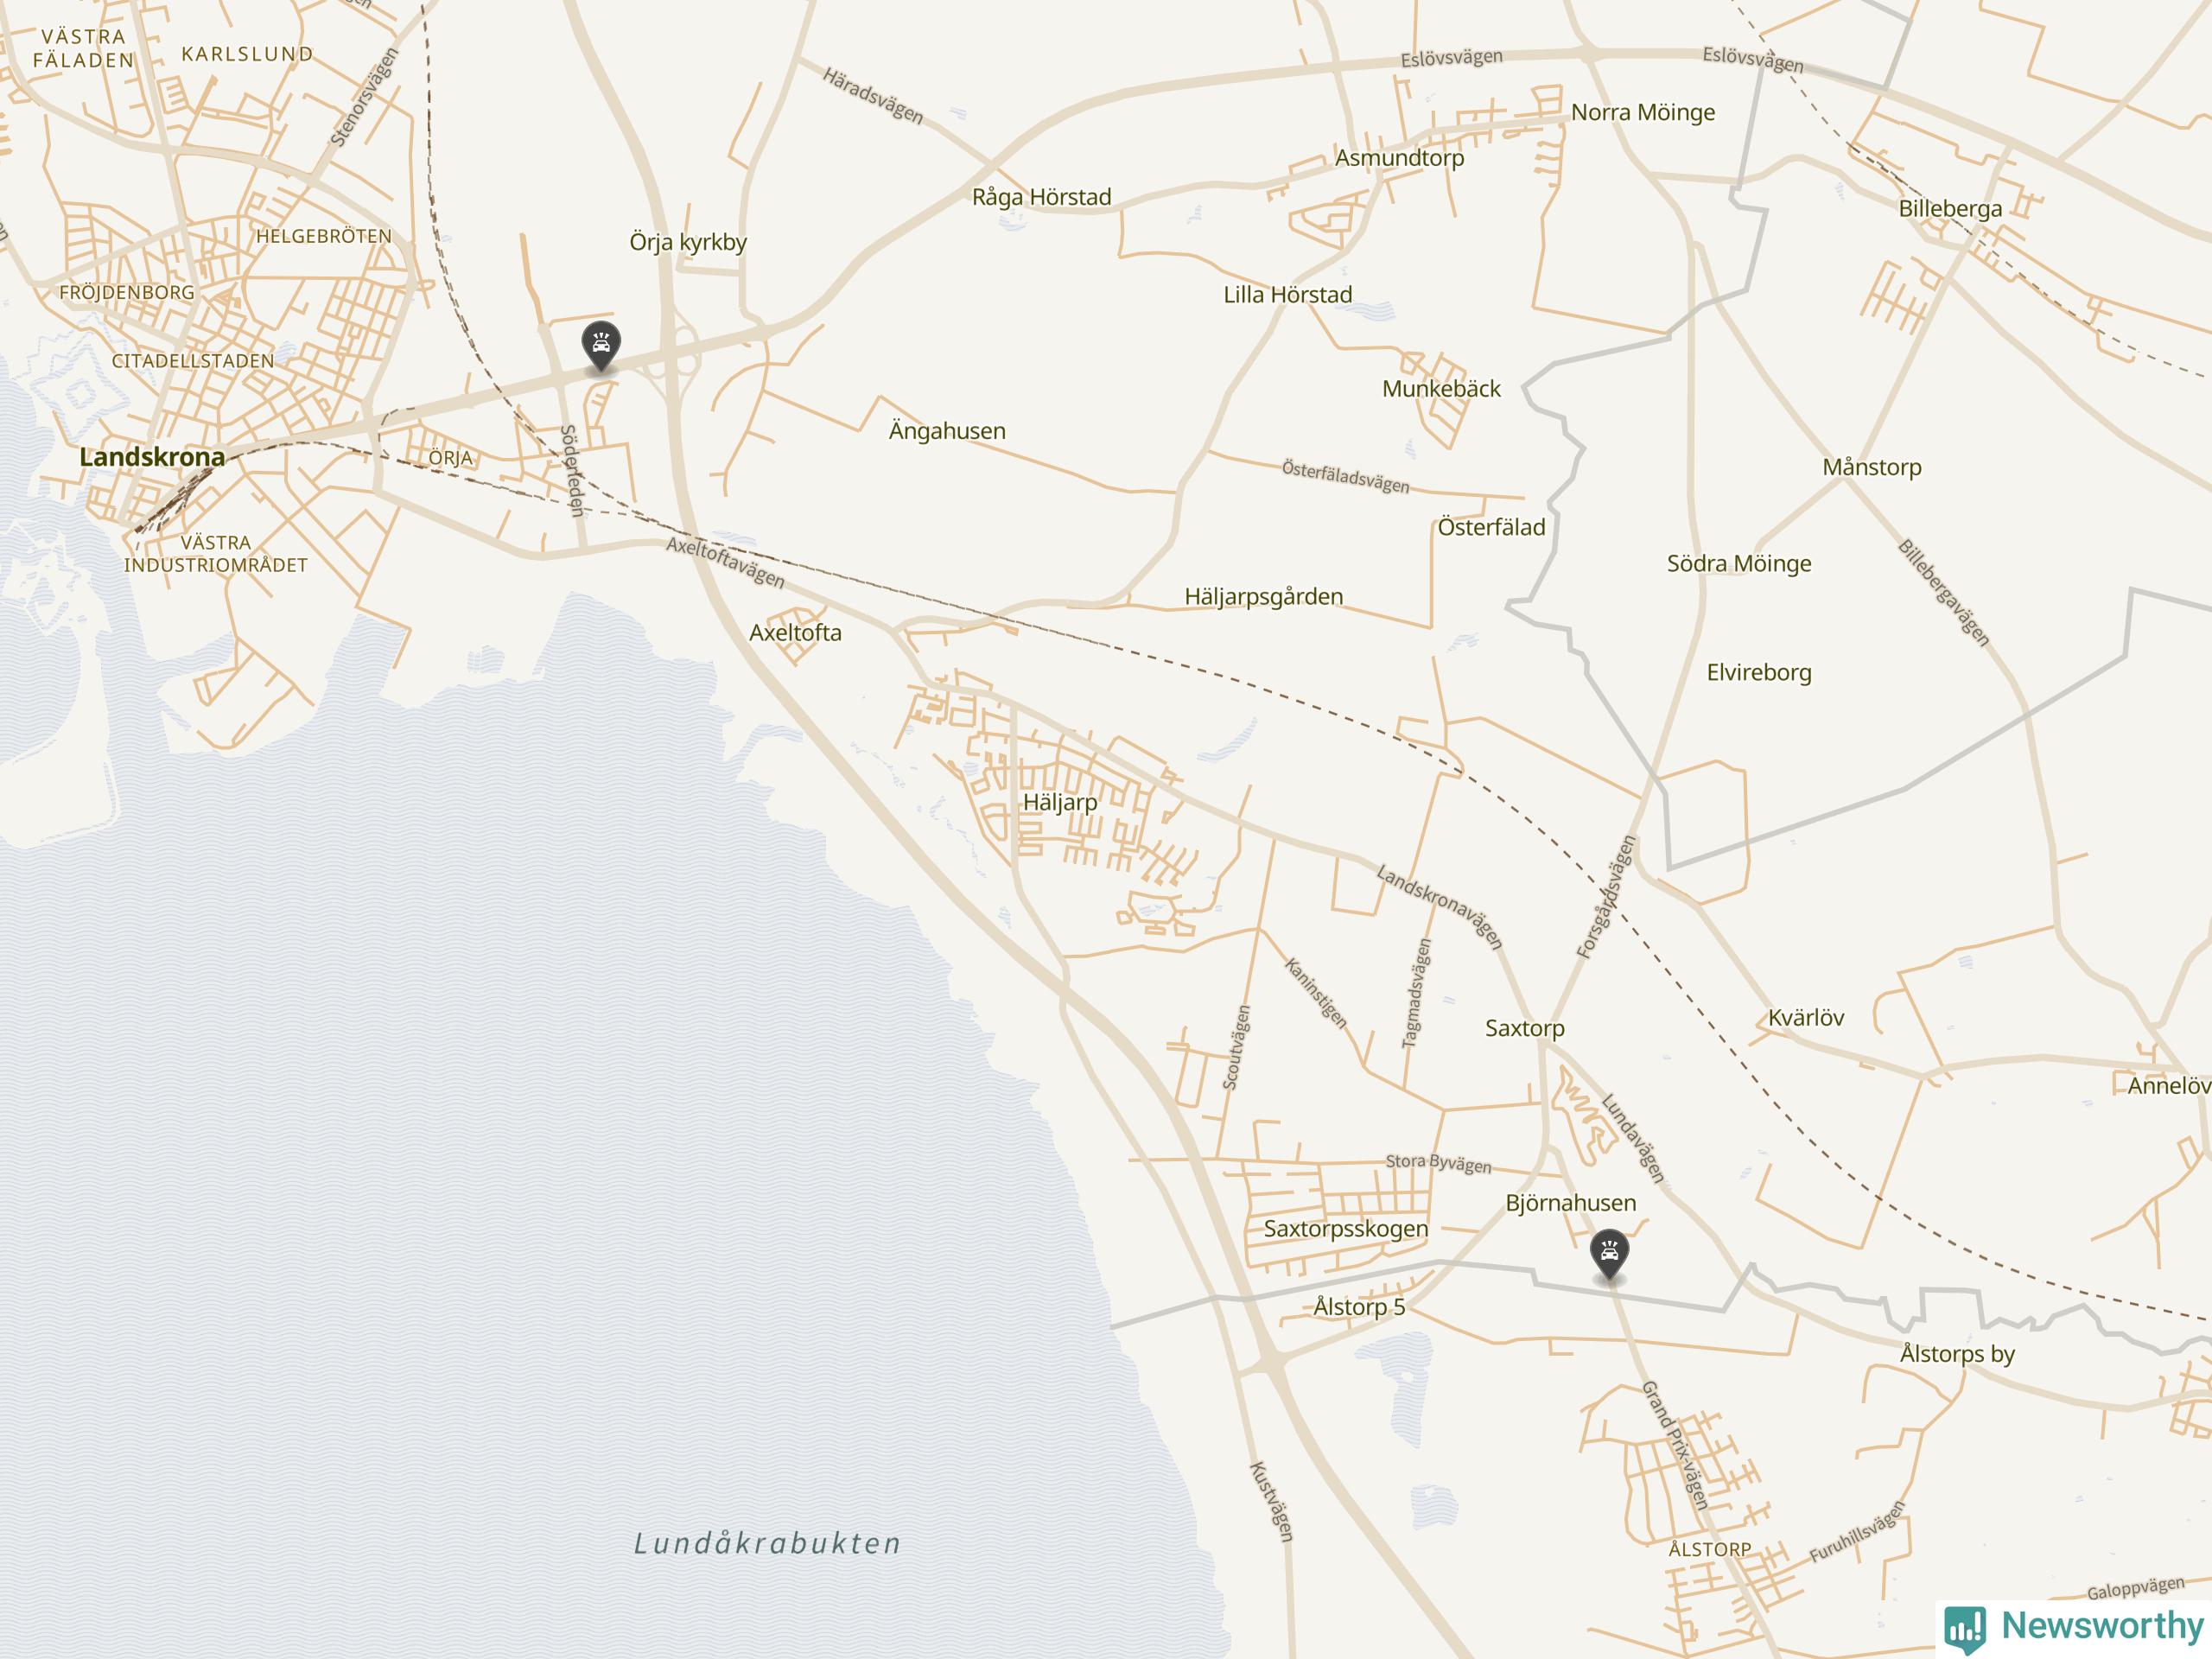Click the Munkebäck place label
Image resolution: width=2212 pixels, height=1659 pixels.
[x=1441, y=389]
